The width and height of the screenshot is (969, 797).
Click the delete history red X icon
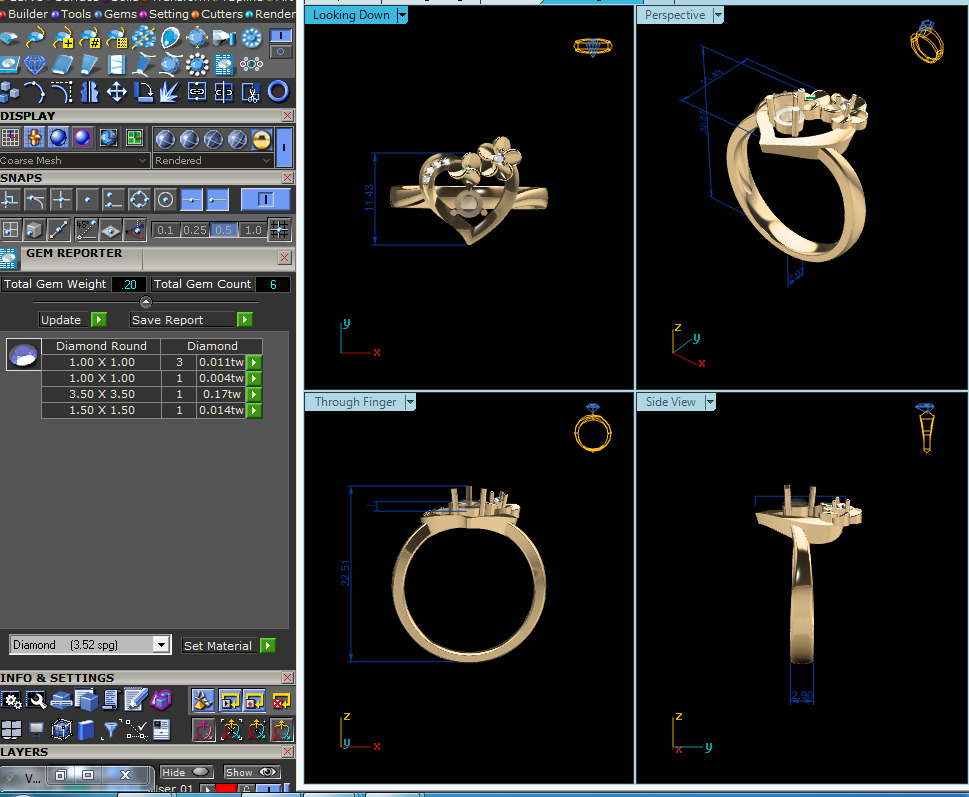[281, 701]
